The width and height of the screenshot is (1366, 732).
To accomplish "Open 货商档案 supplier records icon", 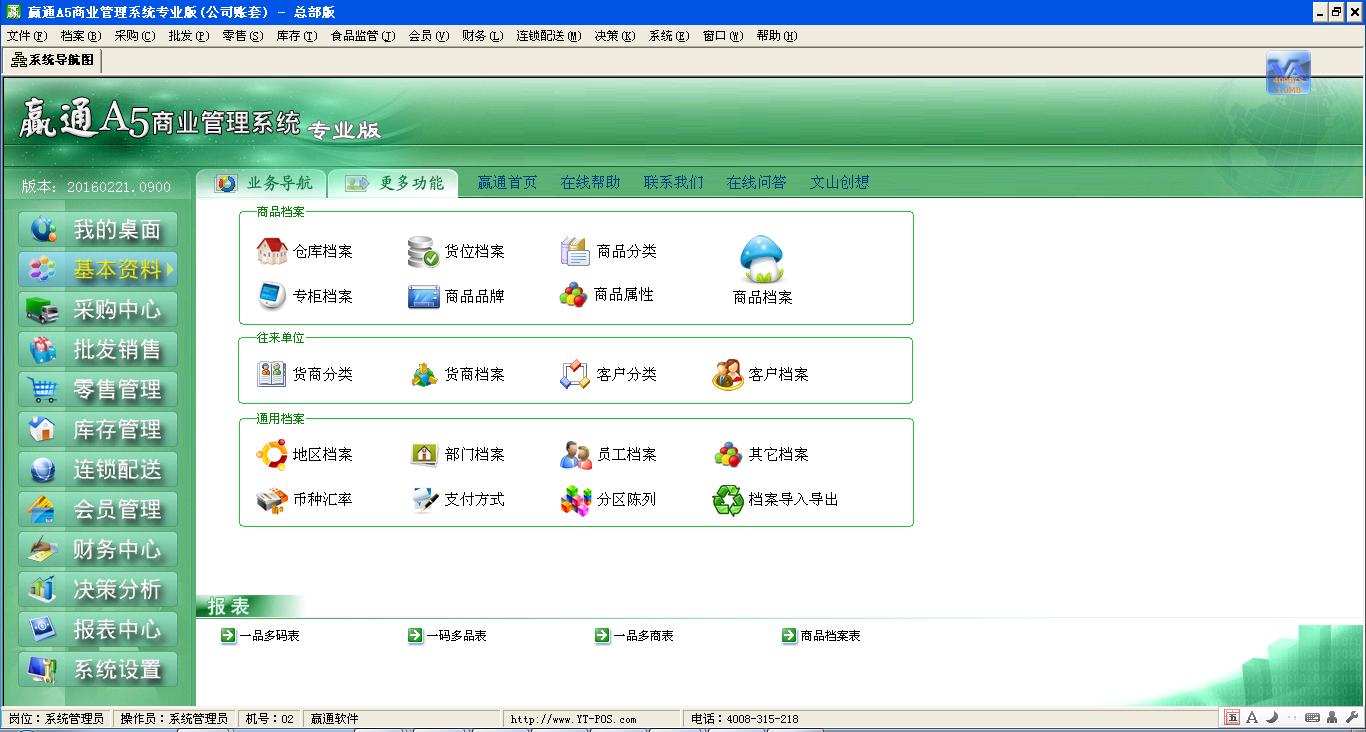I will 424,374.
